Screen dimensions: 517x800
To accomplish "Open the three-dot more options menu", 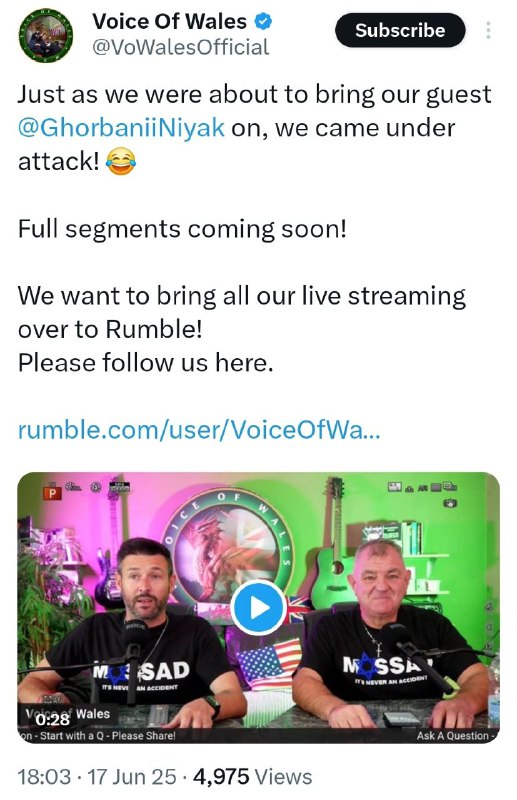I will tap(488, 30).
